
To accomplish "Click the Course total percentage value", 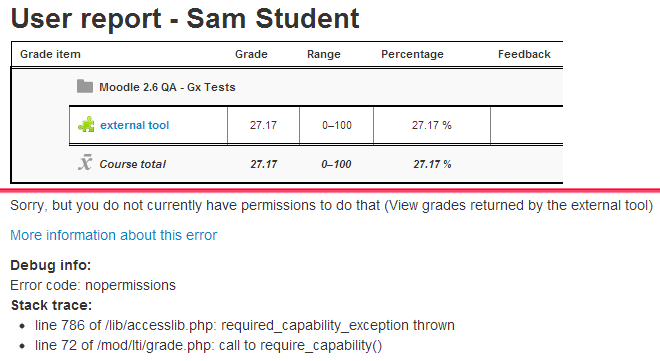I will [x=432, y=164].
